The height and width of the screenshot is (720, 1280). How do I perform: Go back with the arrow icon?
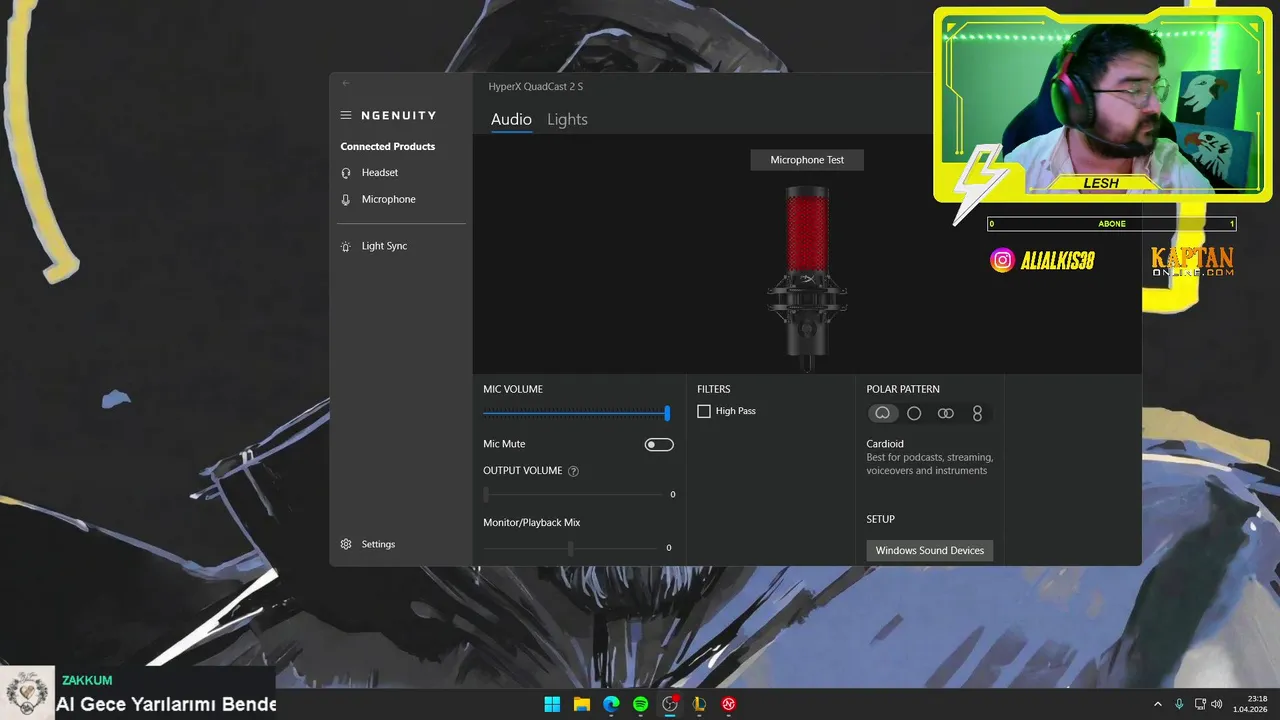[346, 83]
